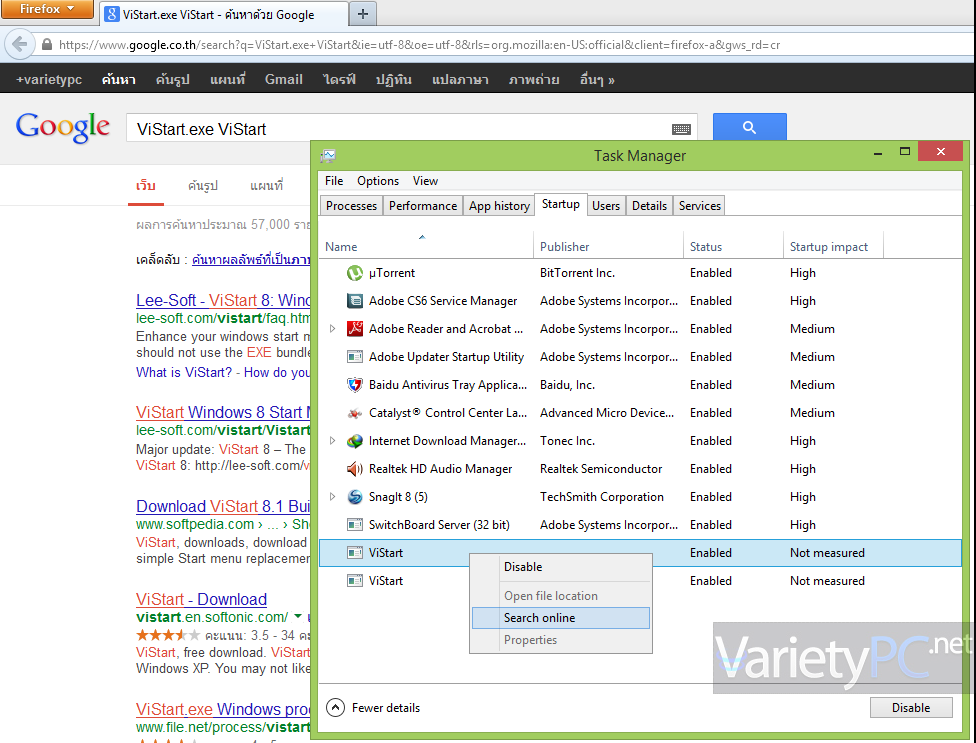Image resolution: width=976 pixels, height=743 pixels.
Task: Click the SwitchBoard Server icon
Action: 355,525
